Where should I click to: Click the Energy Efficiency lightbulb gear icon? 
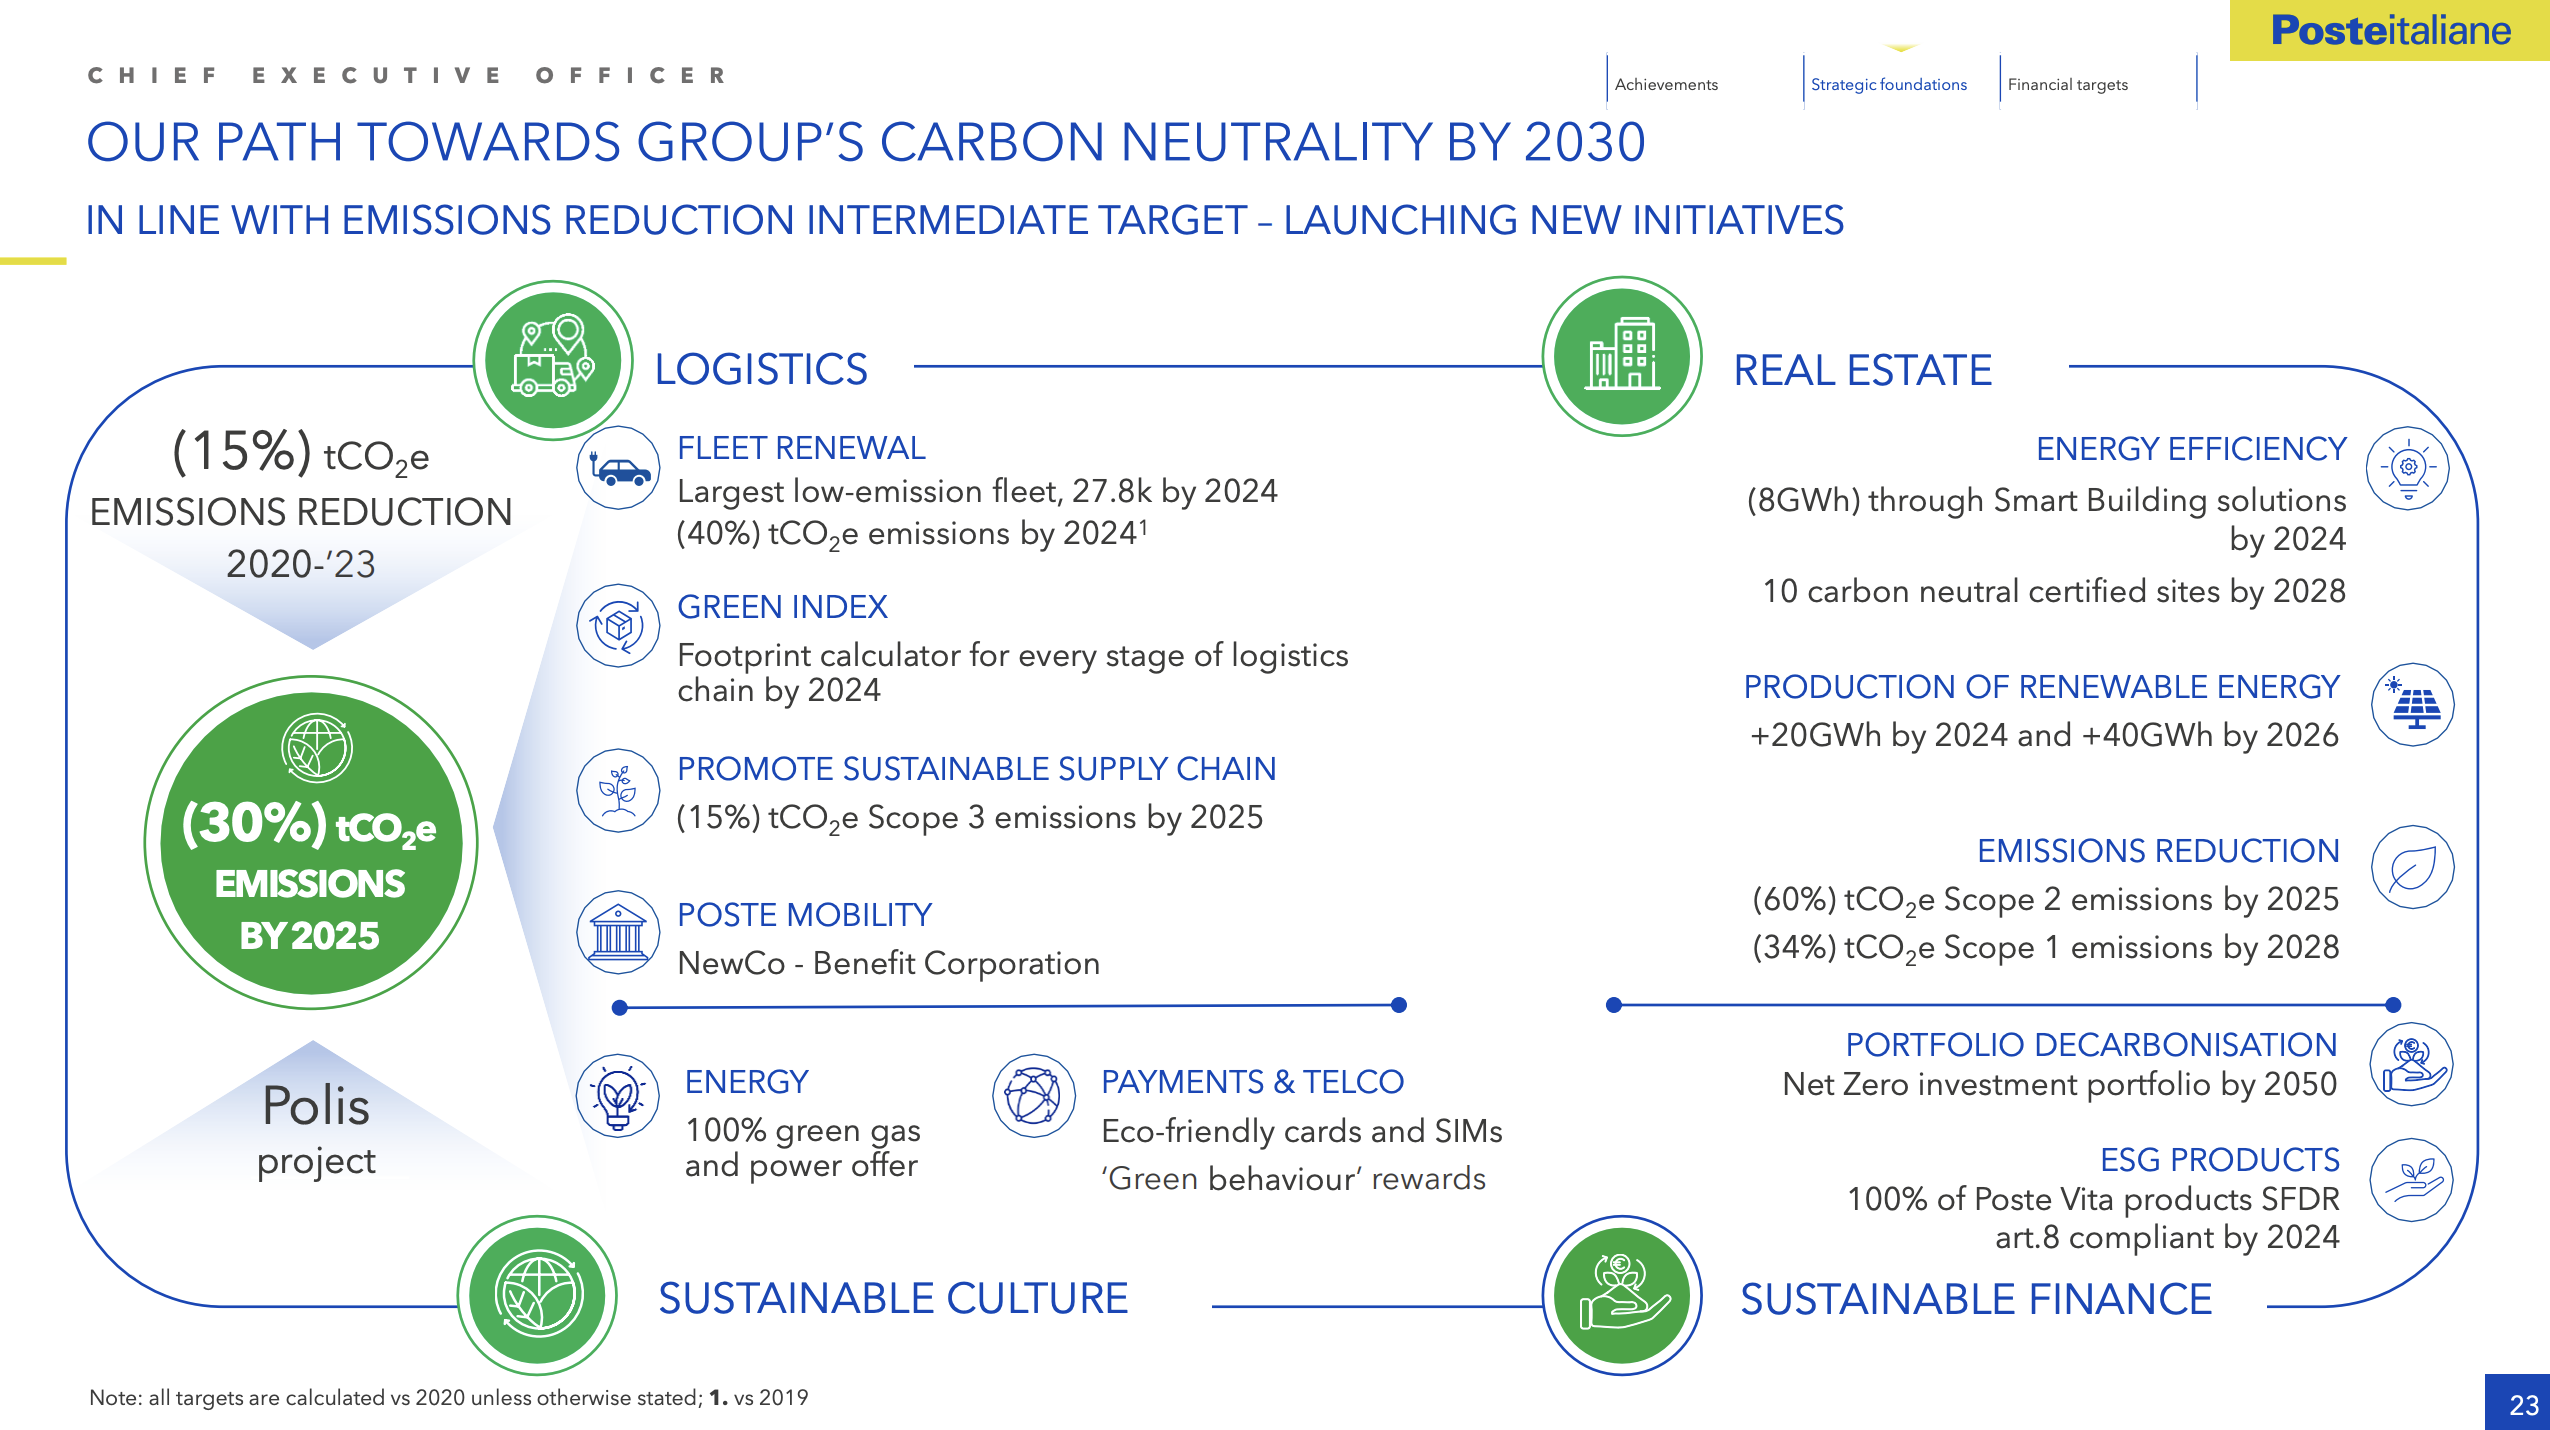[x=2407, y=468]
